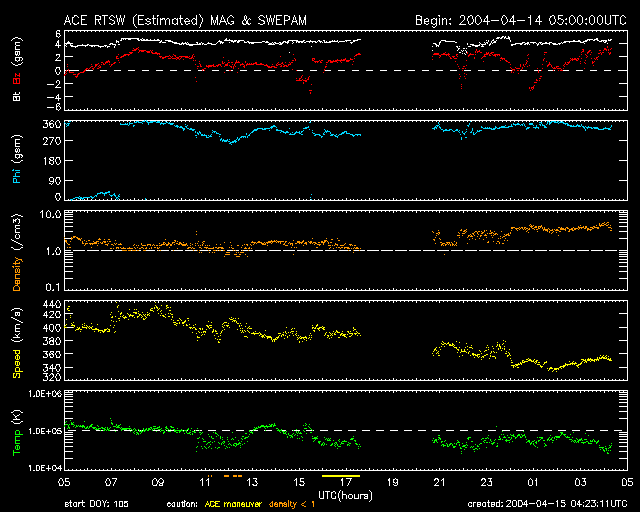Click tick value "440" on the Speed axis
The image size is (640, 512).
point(52,304)
